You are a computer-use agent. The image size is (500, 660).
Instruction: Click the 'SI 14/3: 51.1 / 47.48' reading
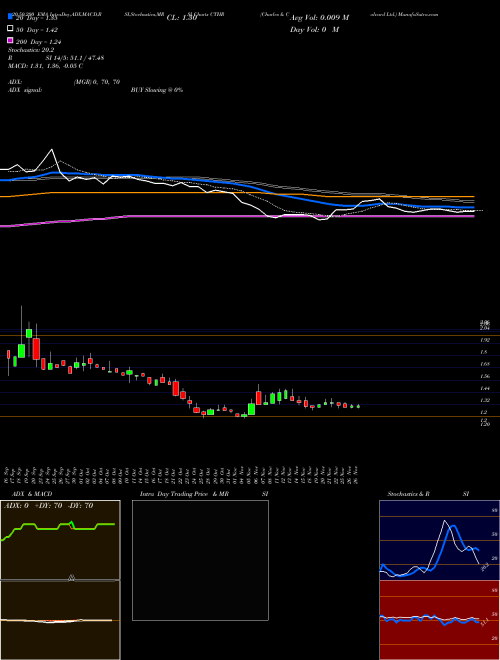pos(75,58)
